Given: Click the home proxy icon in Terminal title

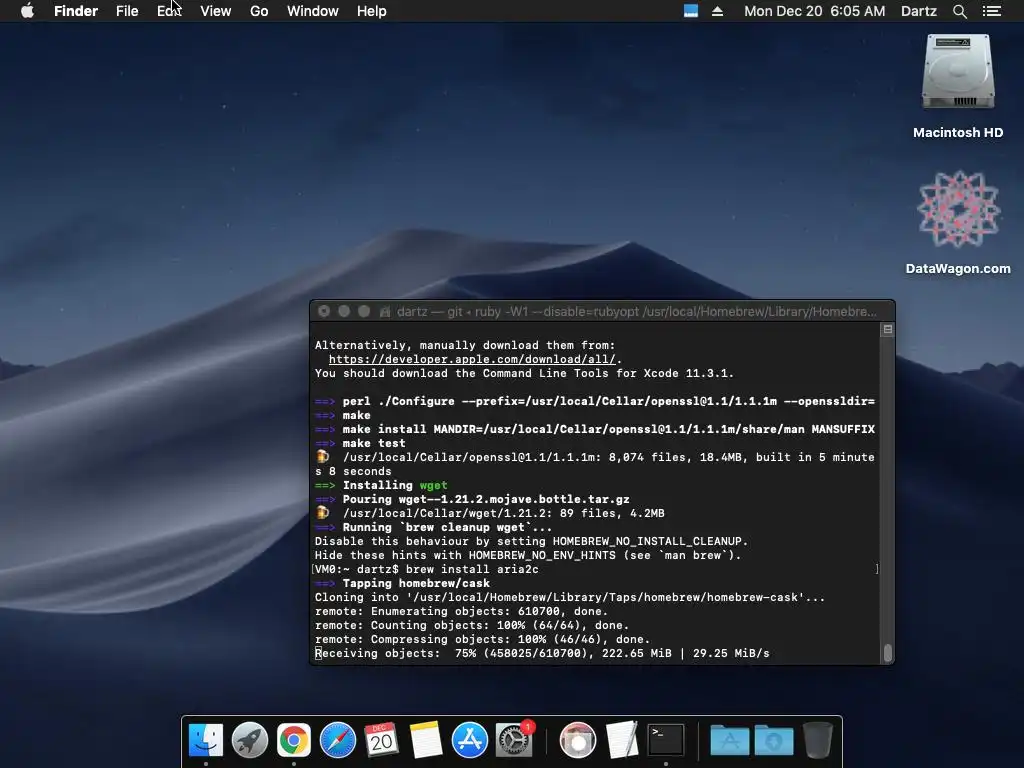Looking at the screenshot, I should point(385,312).
